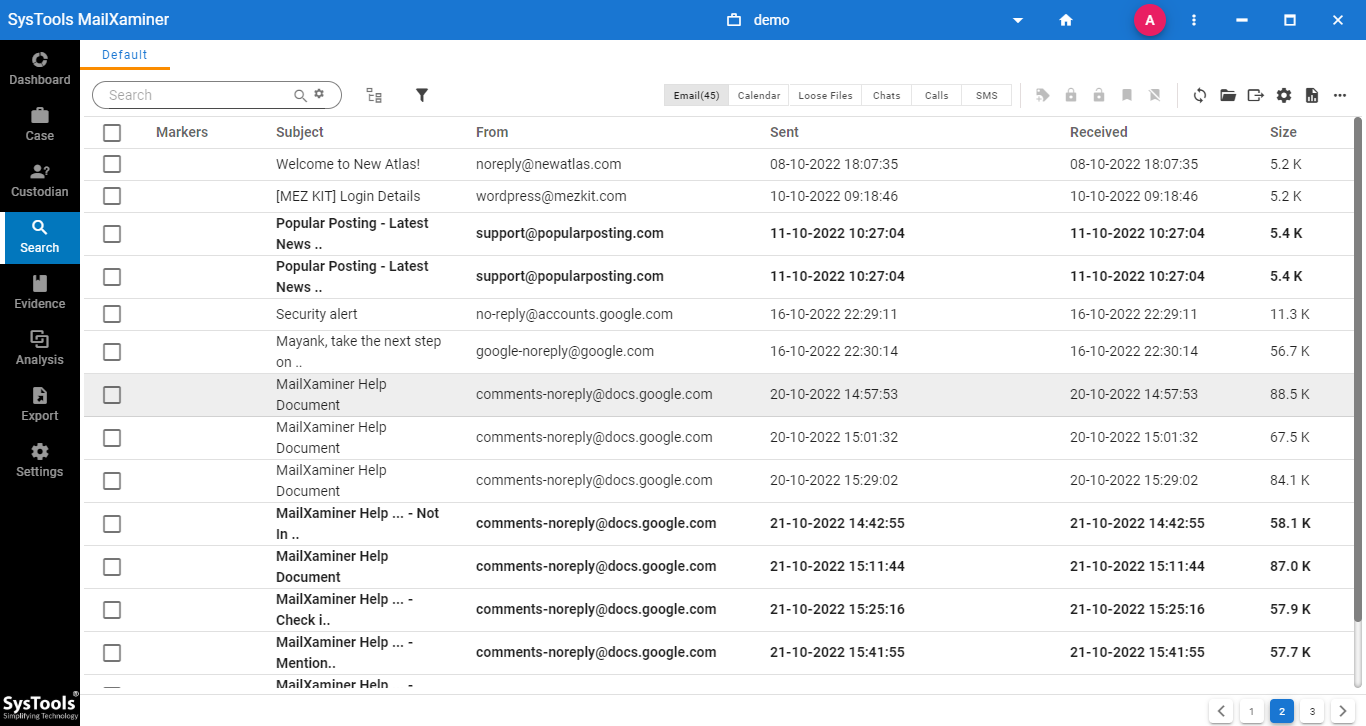This screenshot has width=1366, height=726.
Task: Switch to the Chats tab
Action: tap(887, 95)
